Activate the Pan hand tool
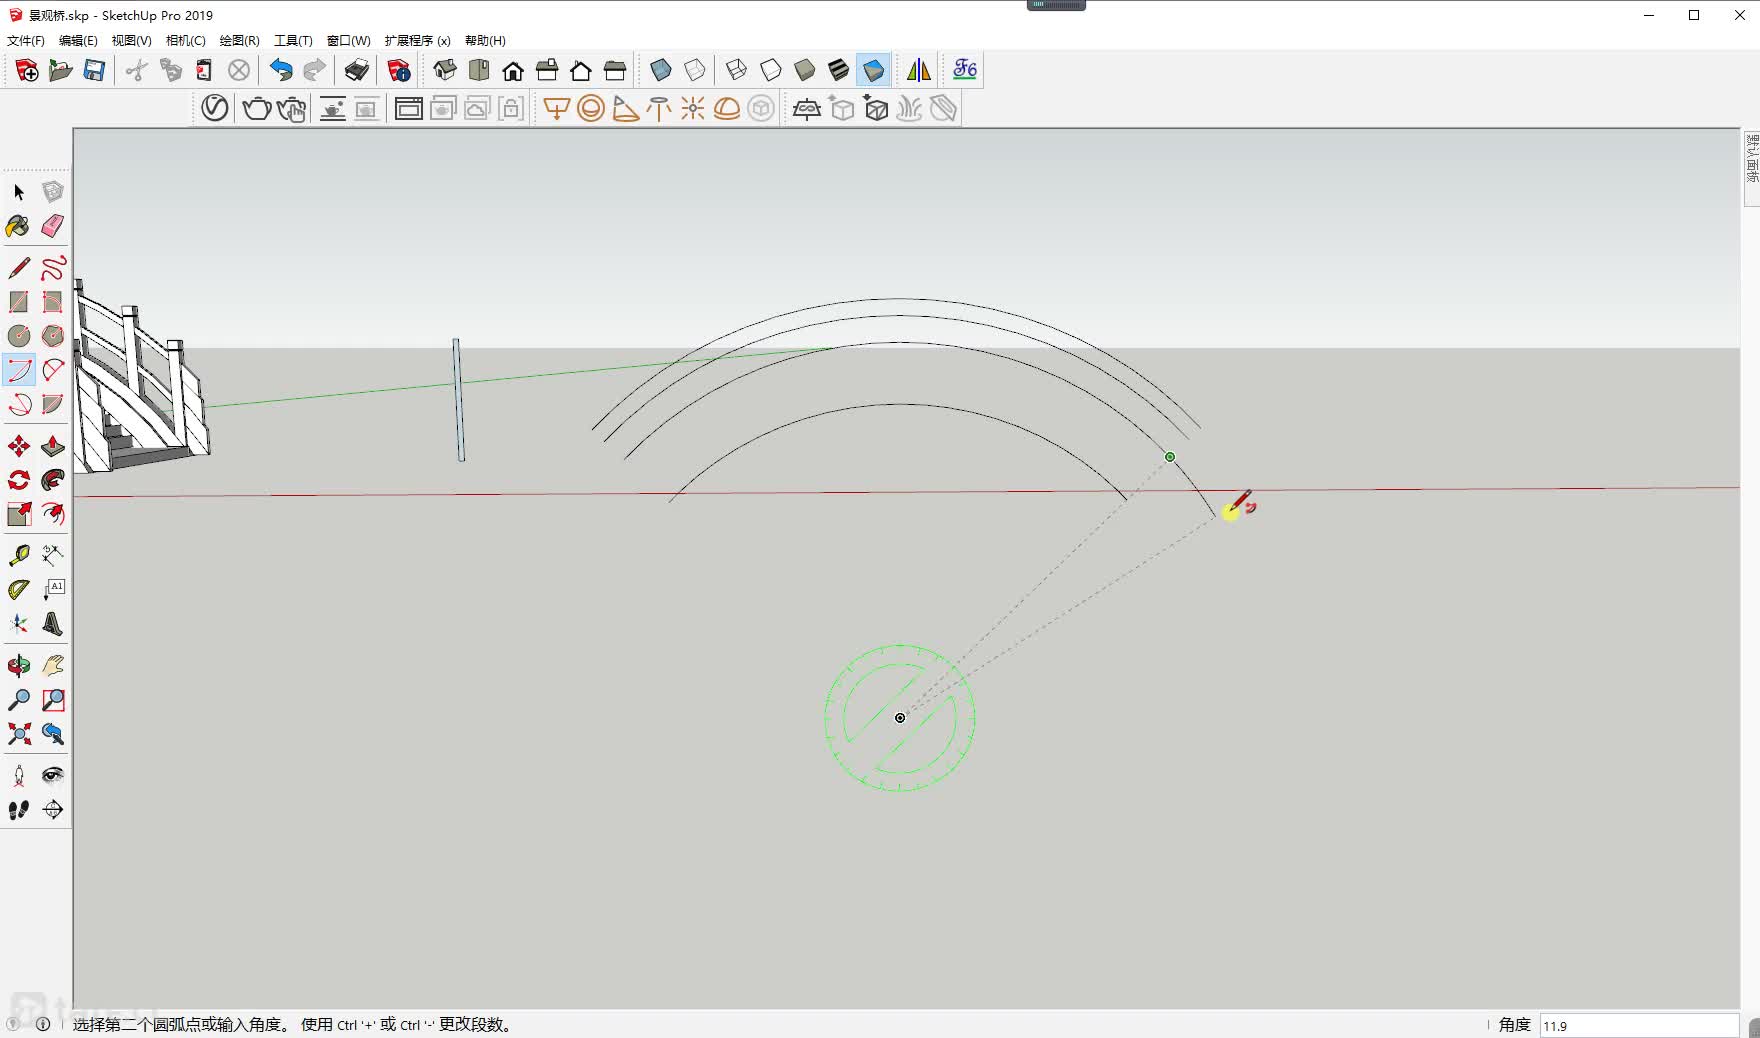Viewport: 1760px width, 1038px height. [x=53, y=666]
